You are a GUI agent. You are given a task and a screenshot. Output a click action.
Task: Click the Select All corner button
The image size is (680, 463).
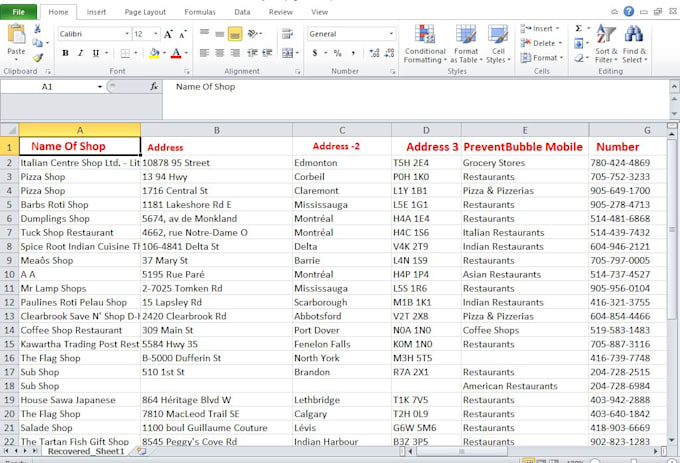[9, 130]
